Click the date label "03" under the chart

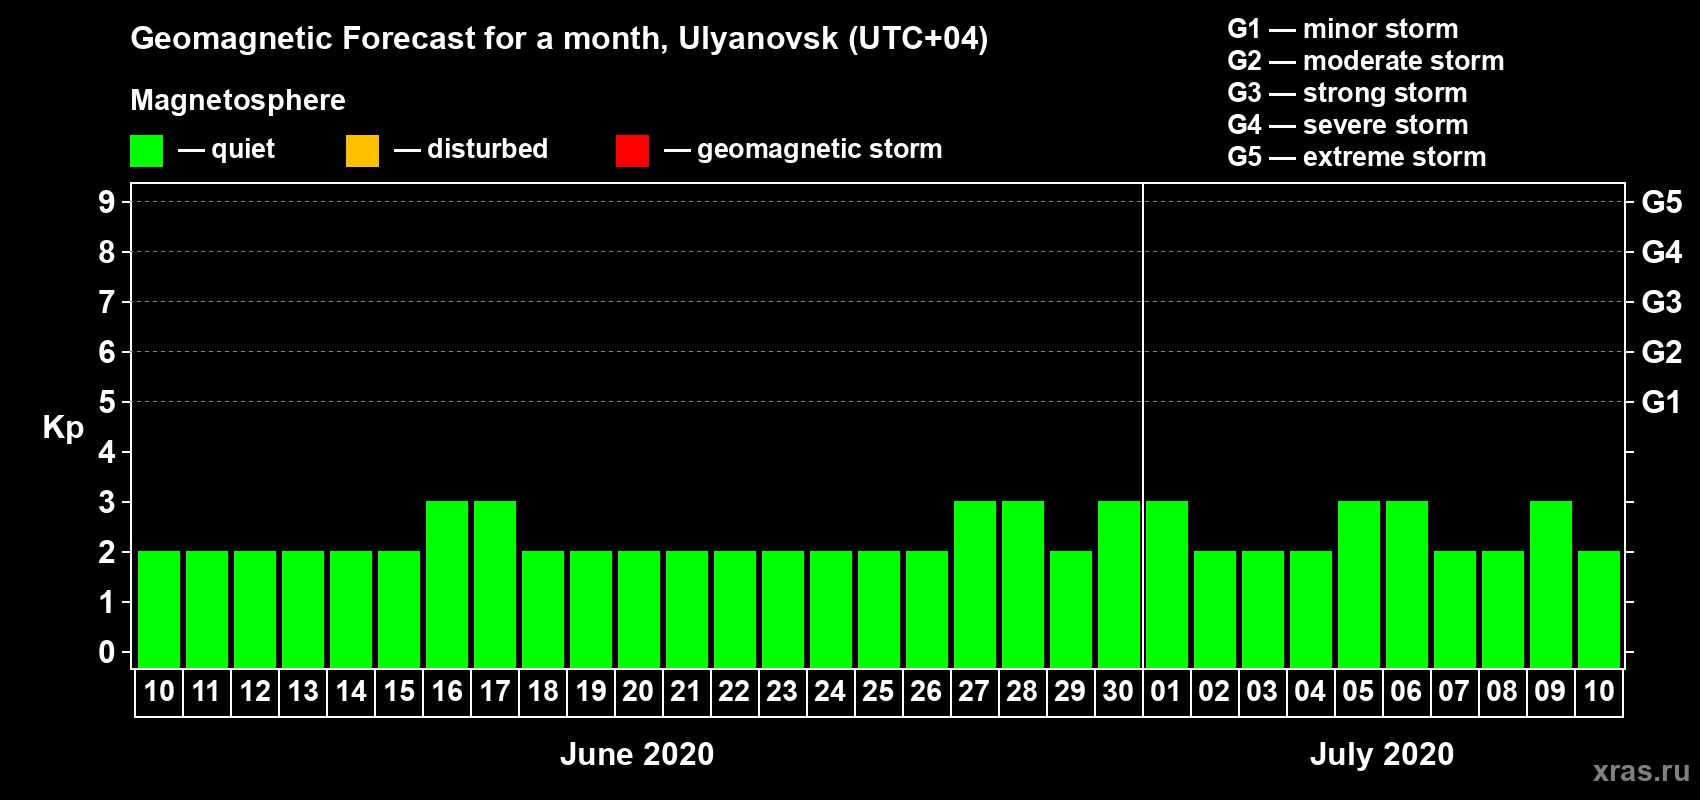pyautogui.click(x=1262, y=692)
